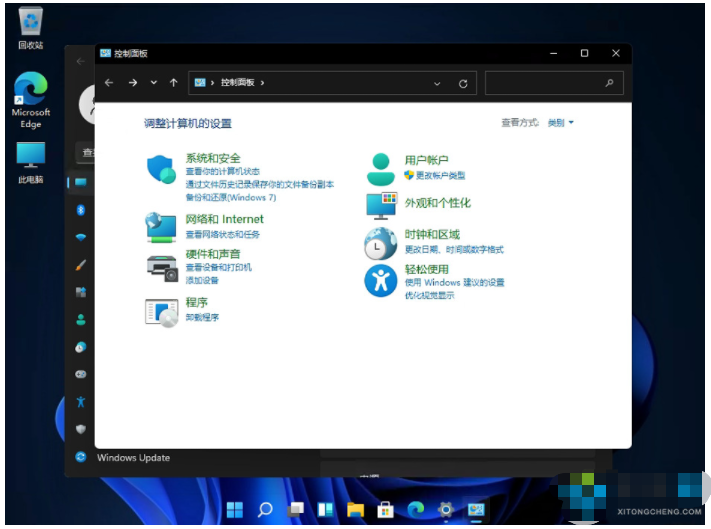Go up one level with up arrow
Viewport: 711px width, 529px height.
click(x=174, y=83)
